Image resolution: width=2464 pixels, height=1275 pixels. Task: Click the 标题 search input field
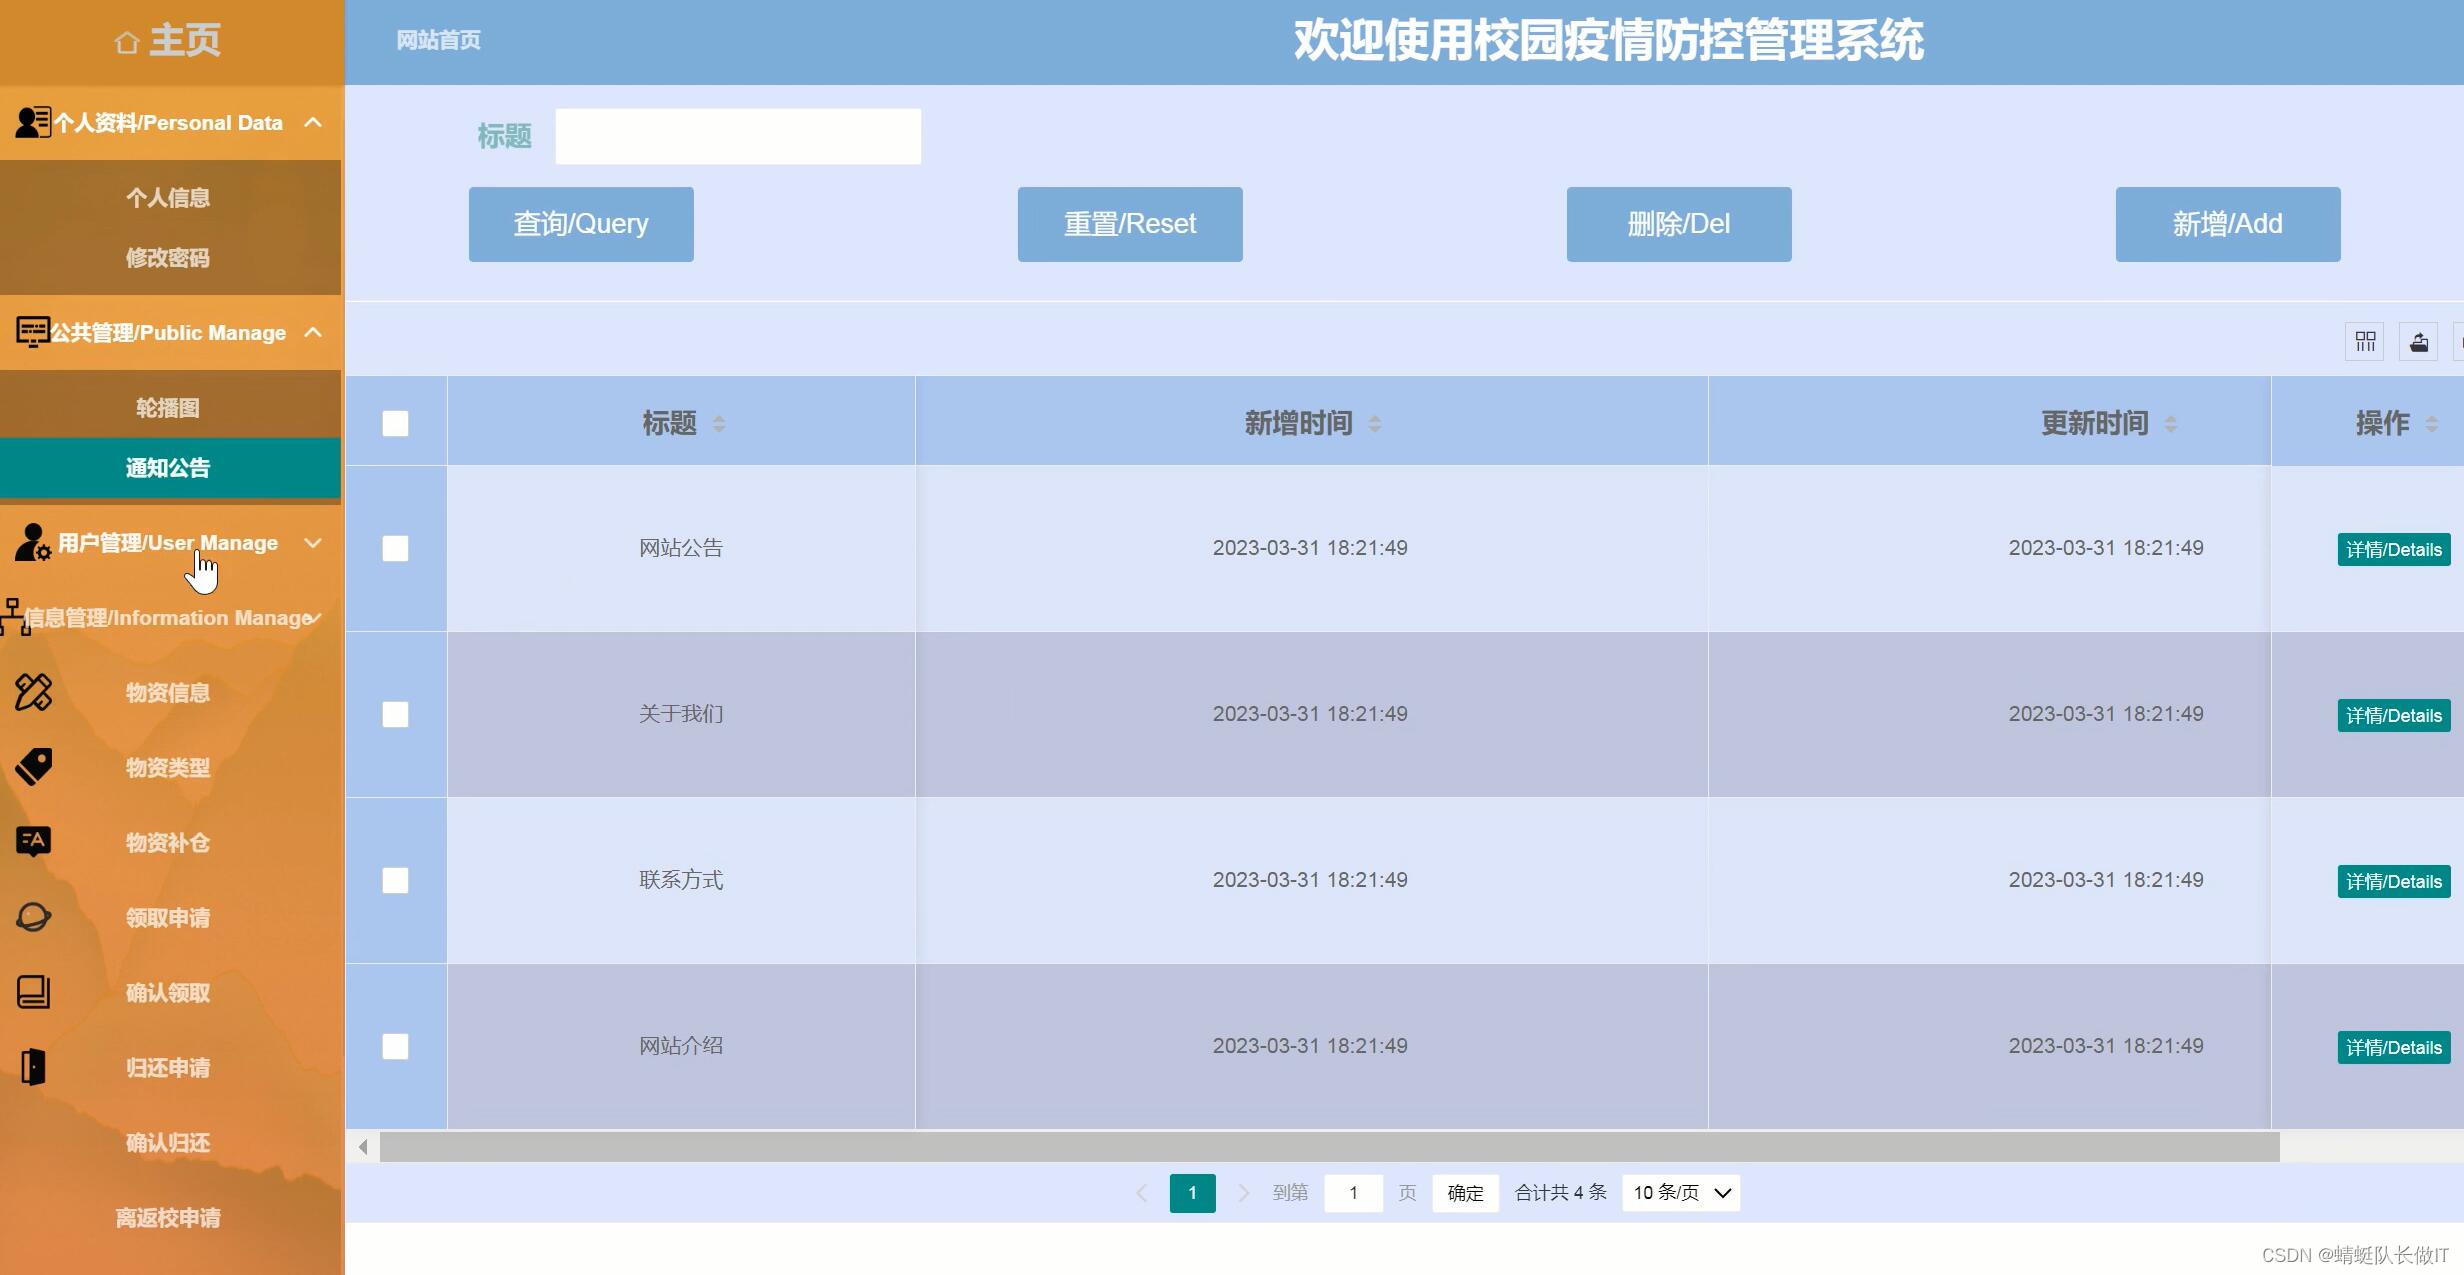coord(738,136)
